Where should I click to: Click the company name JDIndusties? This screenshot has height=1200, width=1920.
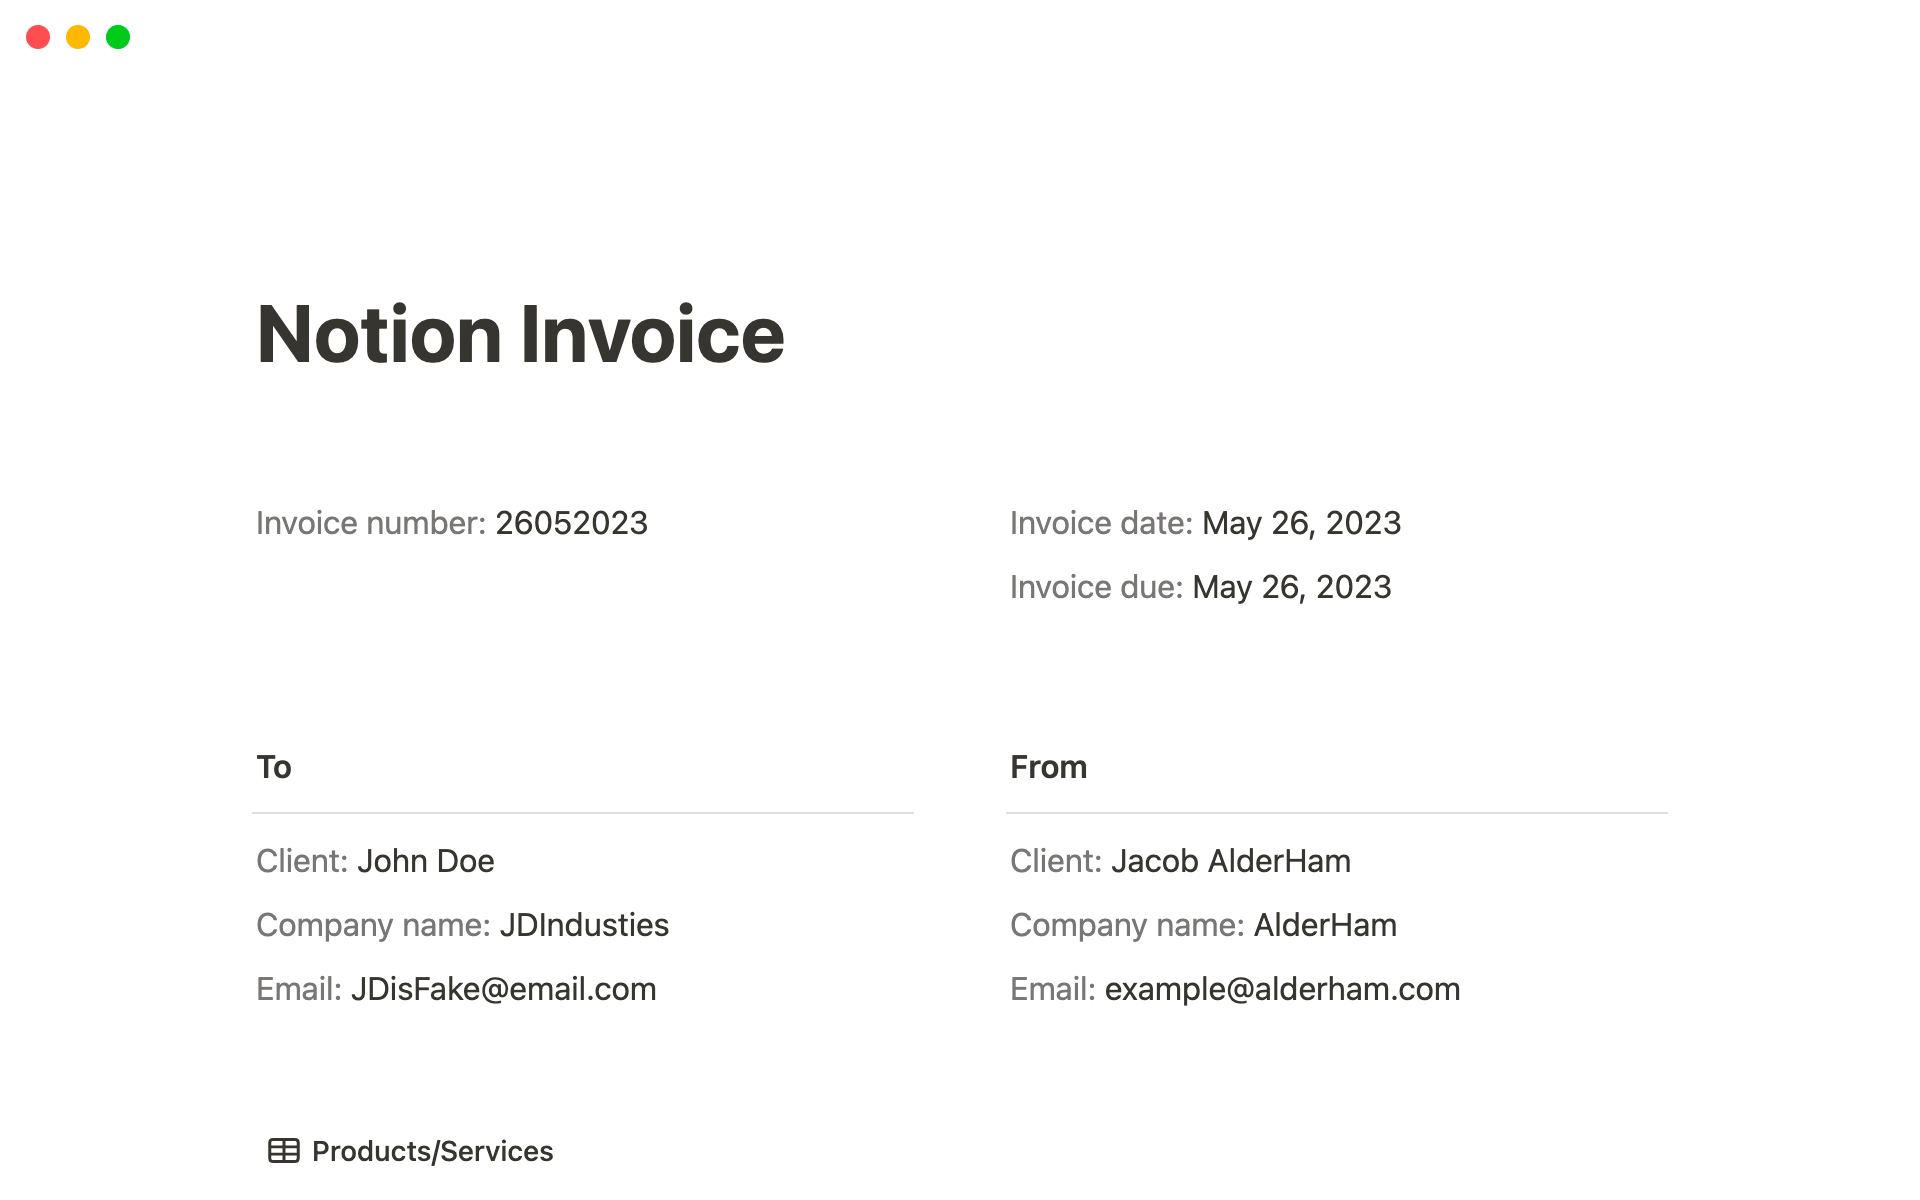[x=584, y=925]
